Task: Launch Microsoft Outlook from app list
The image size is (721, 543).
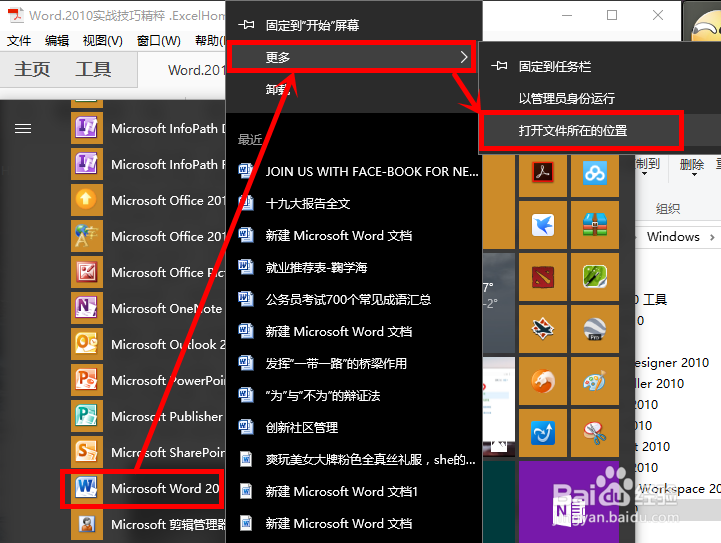Action: coord(148,344)
